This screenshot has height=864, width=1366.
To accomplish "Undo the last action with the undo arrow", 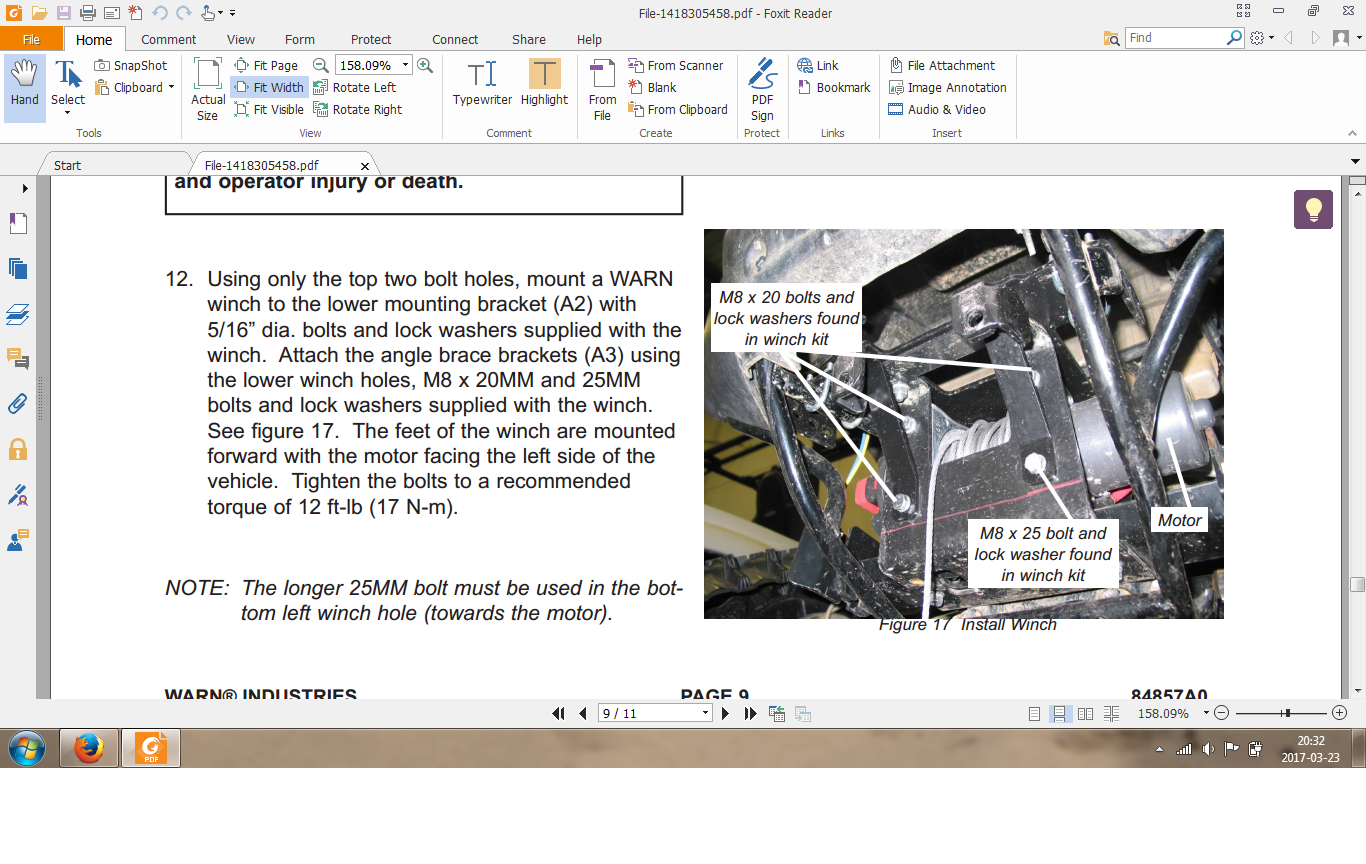I will coord(160,13).
